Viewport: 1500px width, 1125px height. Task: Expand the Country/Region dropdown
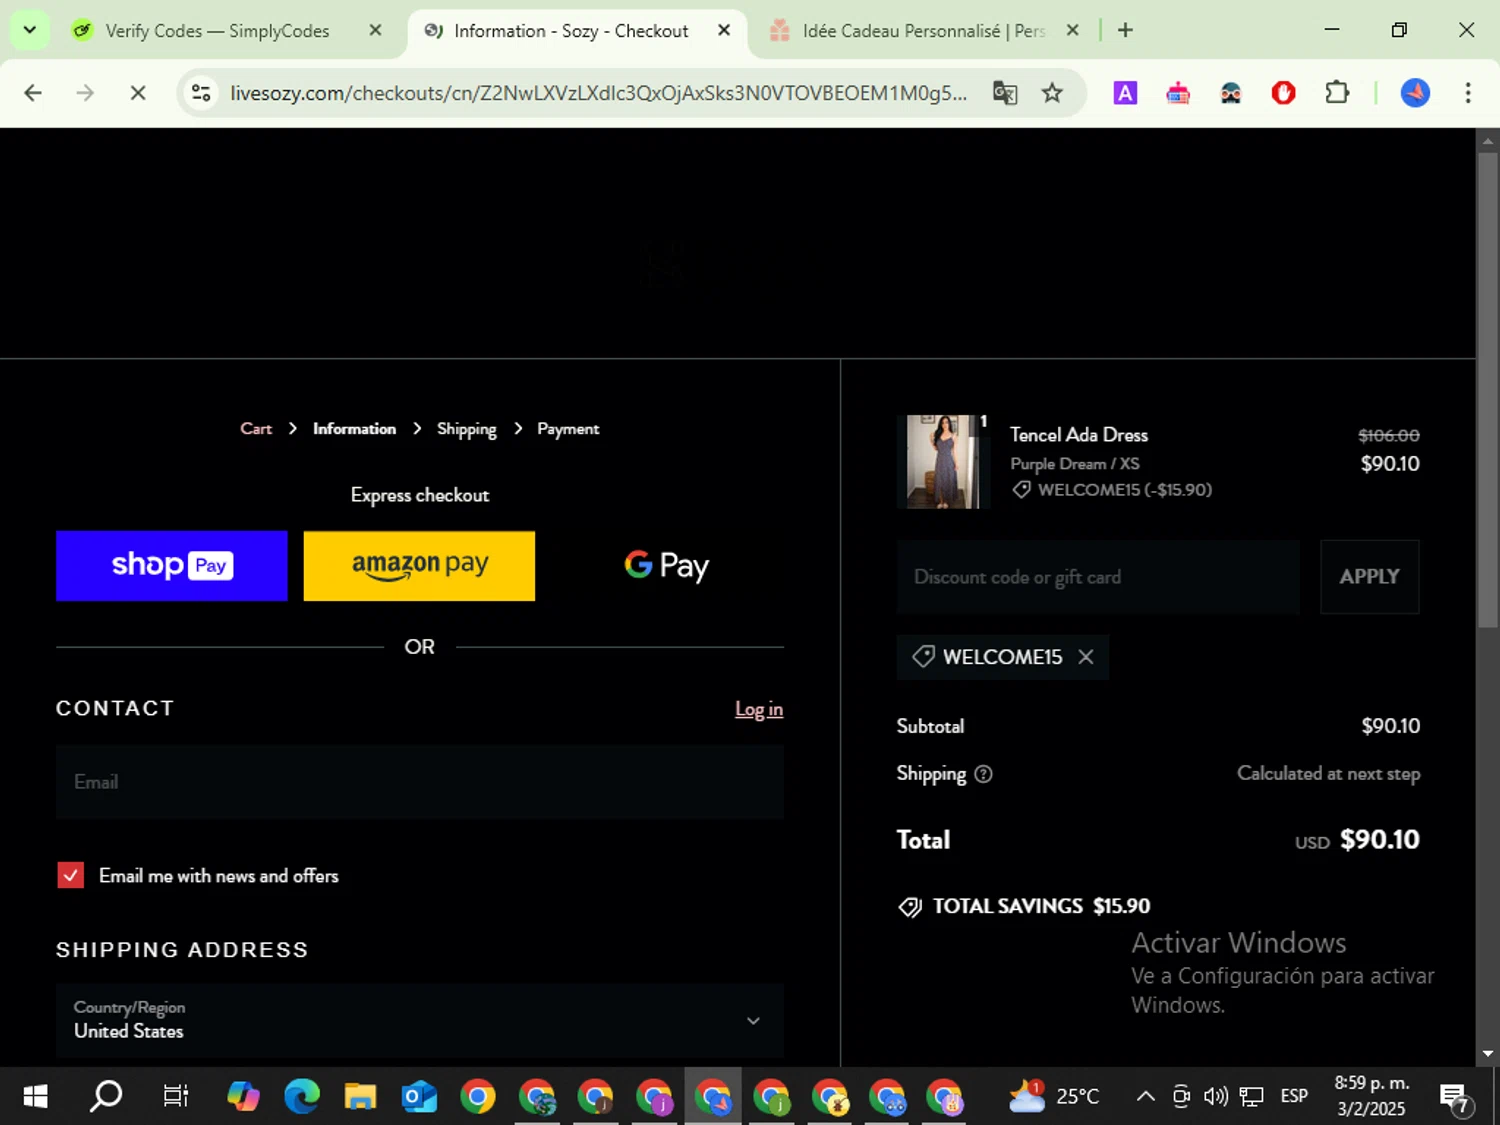coord(420,1020)
